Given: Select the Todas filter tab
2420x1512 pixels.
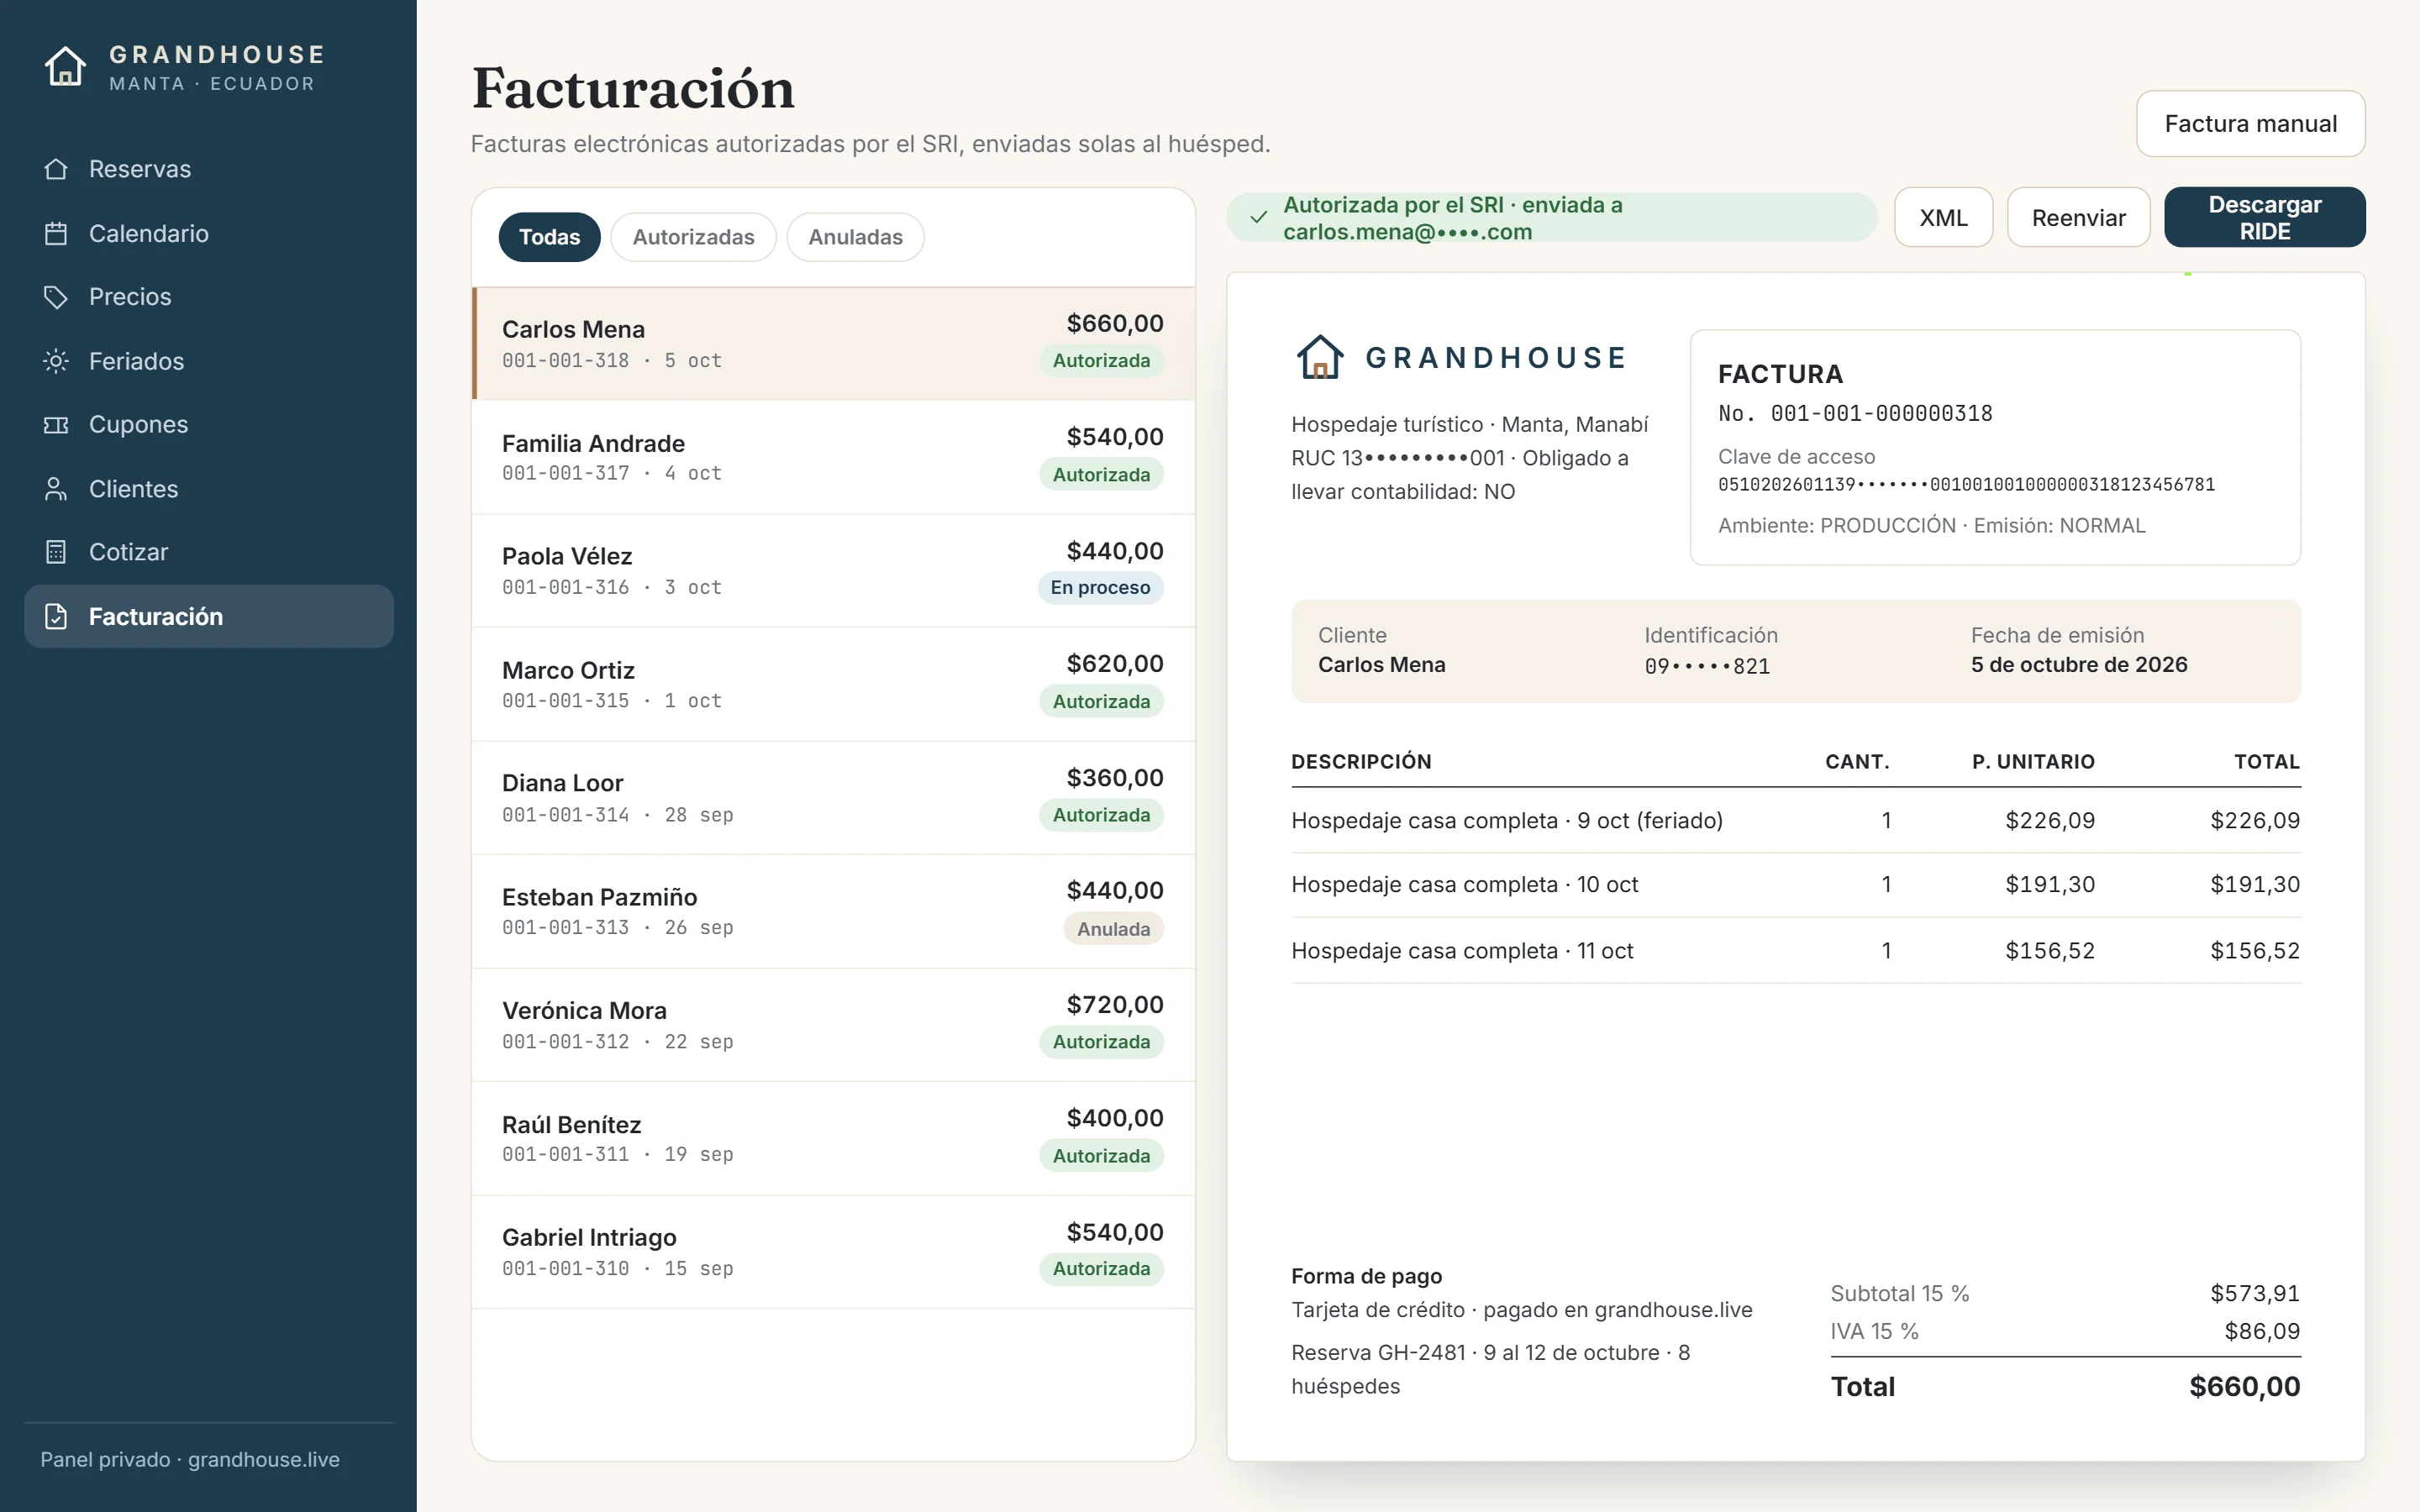Looking at the screenshot, I should point(549,237).
